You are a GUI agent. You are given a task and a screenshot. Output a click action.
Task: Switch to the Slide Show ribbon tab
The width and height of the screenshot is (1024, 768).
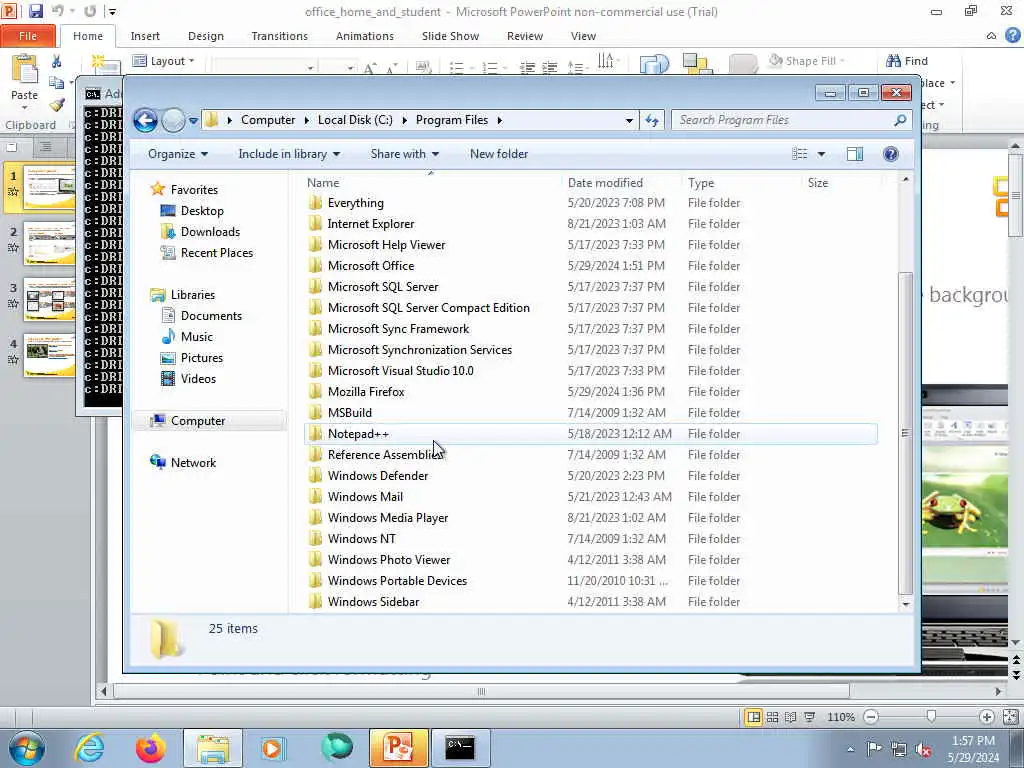450,36
